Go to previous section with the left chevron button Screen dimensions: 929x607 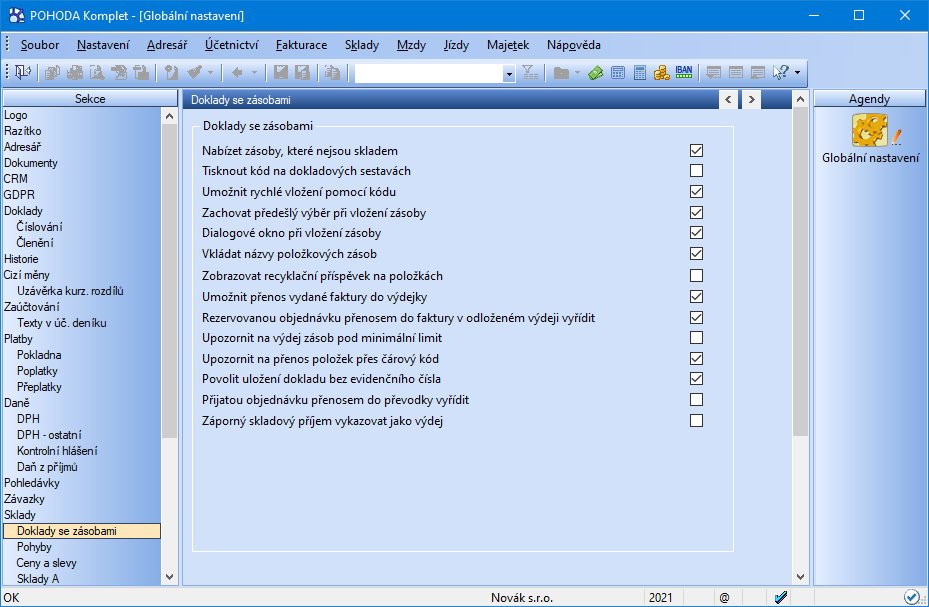[x=728, y=99]
